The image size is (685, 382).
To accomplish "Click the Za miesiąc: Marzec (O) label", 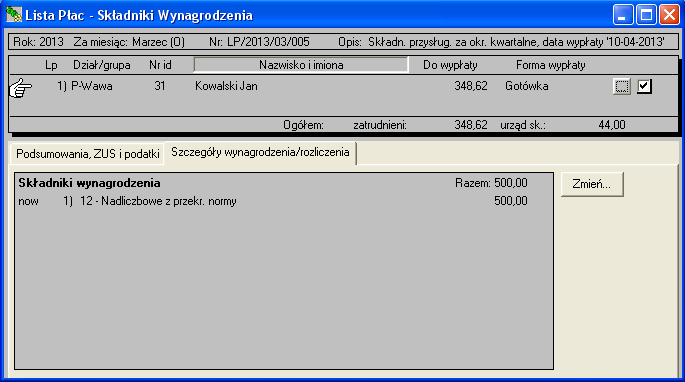I will (129, 42).
